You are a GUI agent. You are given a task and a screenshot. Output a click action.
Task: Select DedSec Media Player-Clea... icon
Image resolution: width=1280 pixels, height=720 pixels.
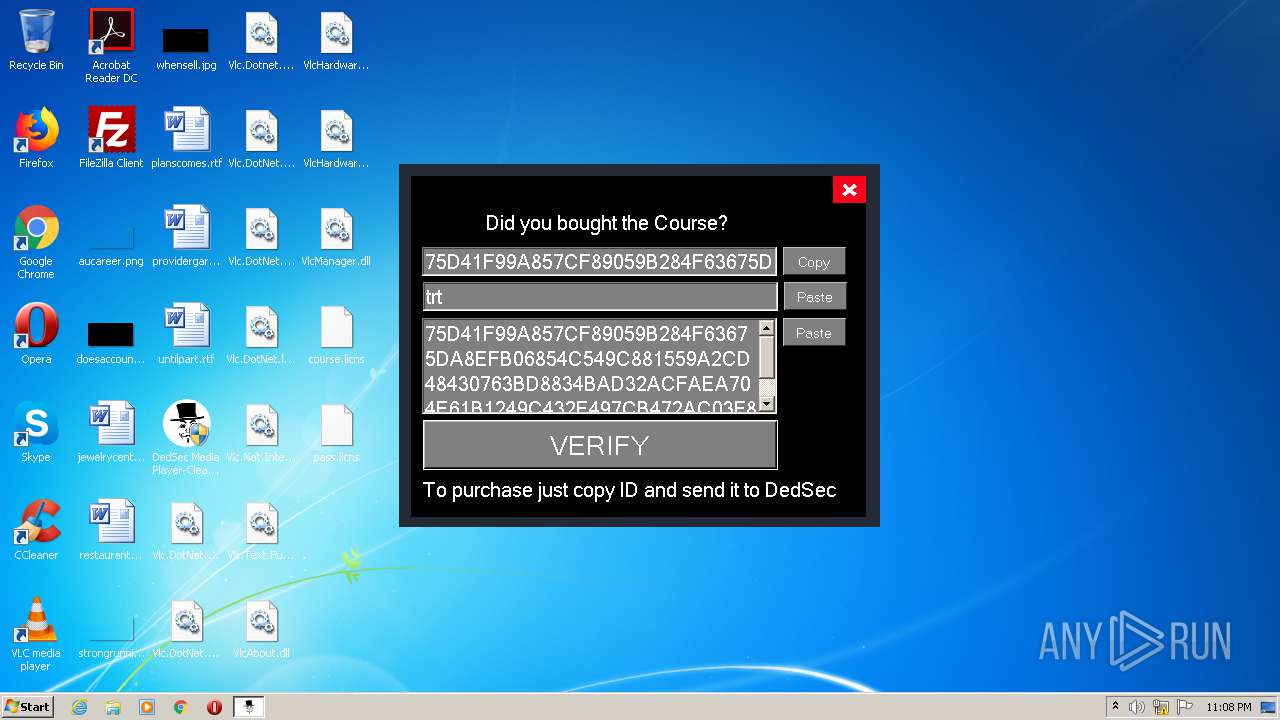click(186, 438)
